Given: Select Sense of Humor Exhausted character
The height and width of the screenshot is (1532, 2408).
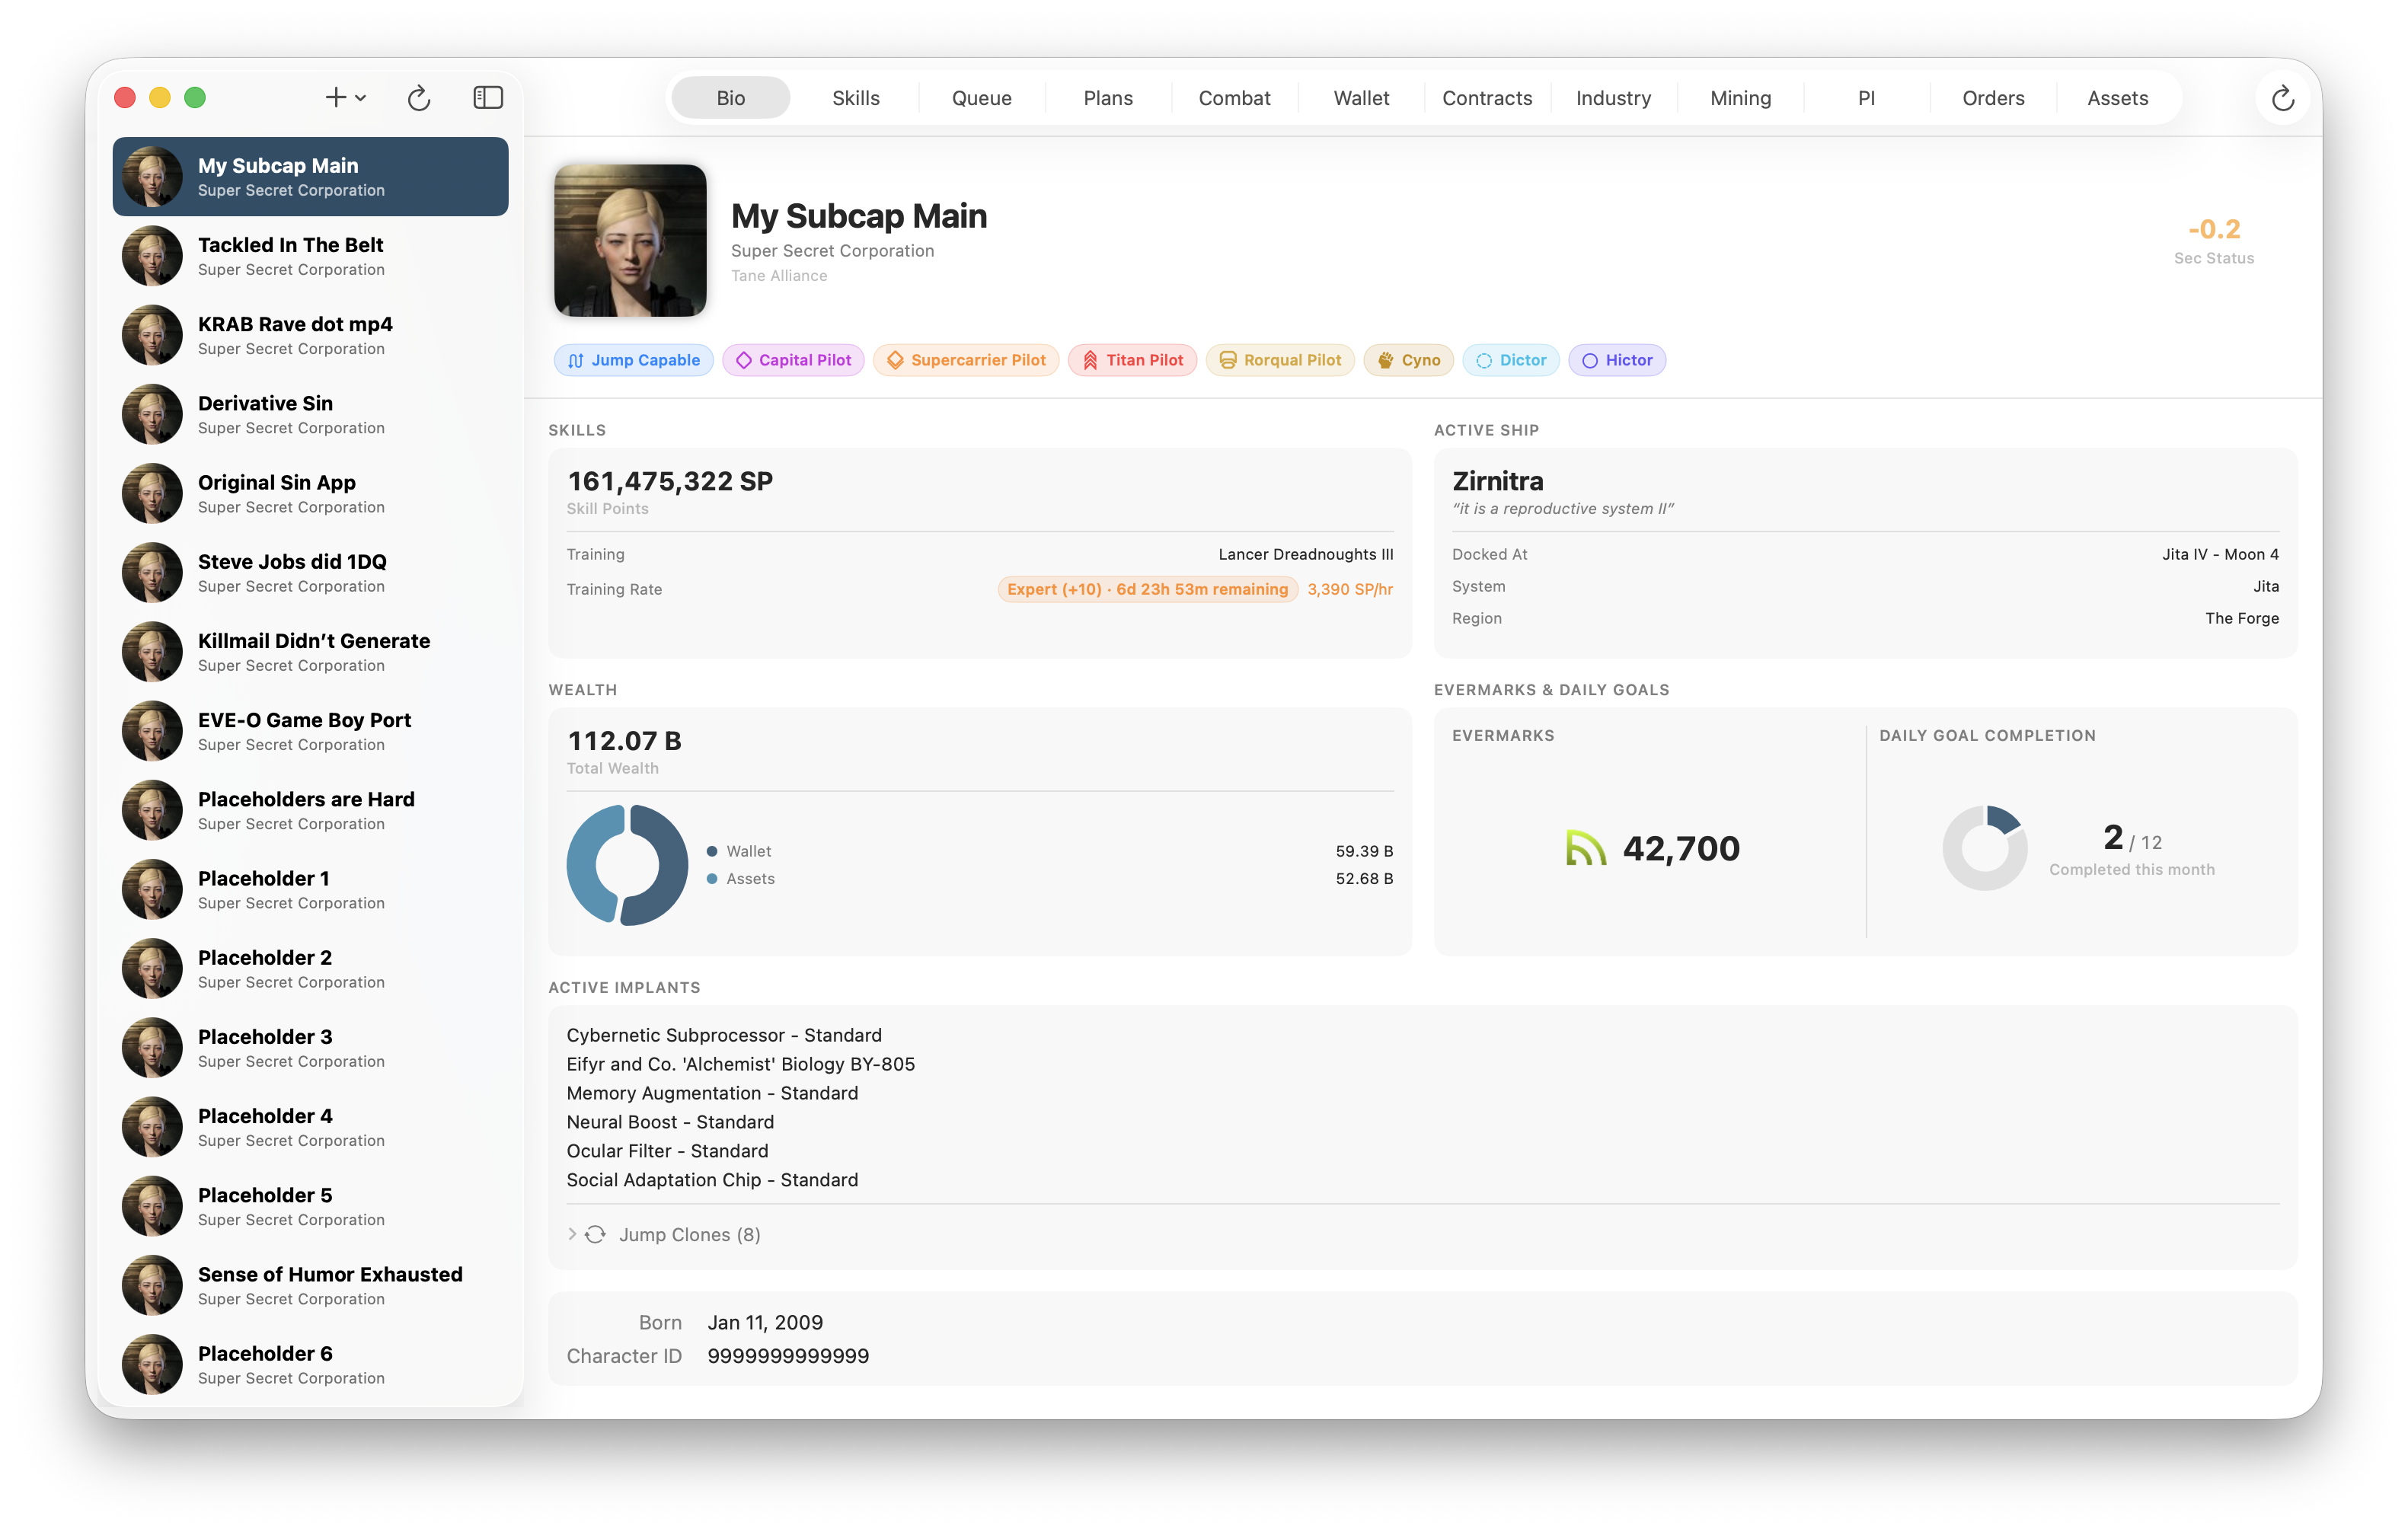Looking at the screenshot, I should click(310, 1285).
